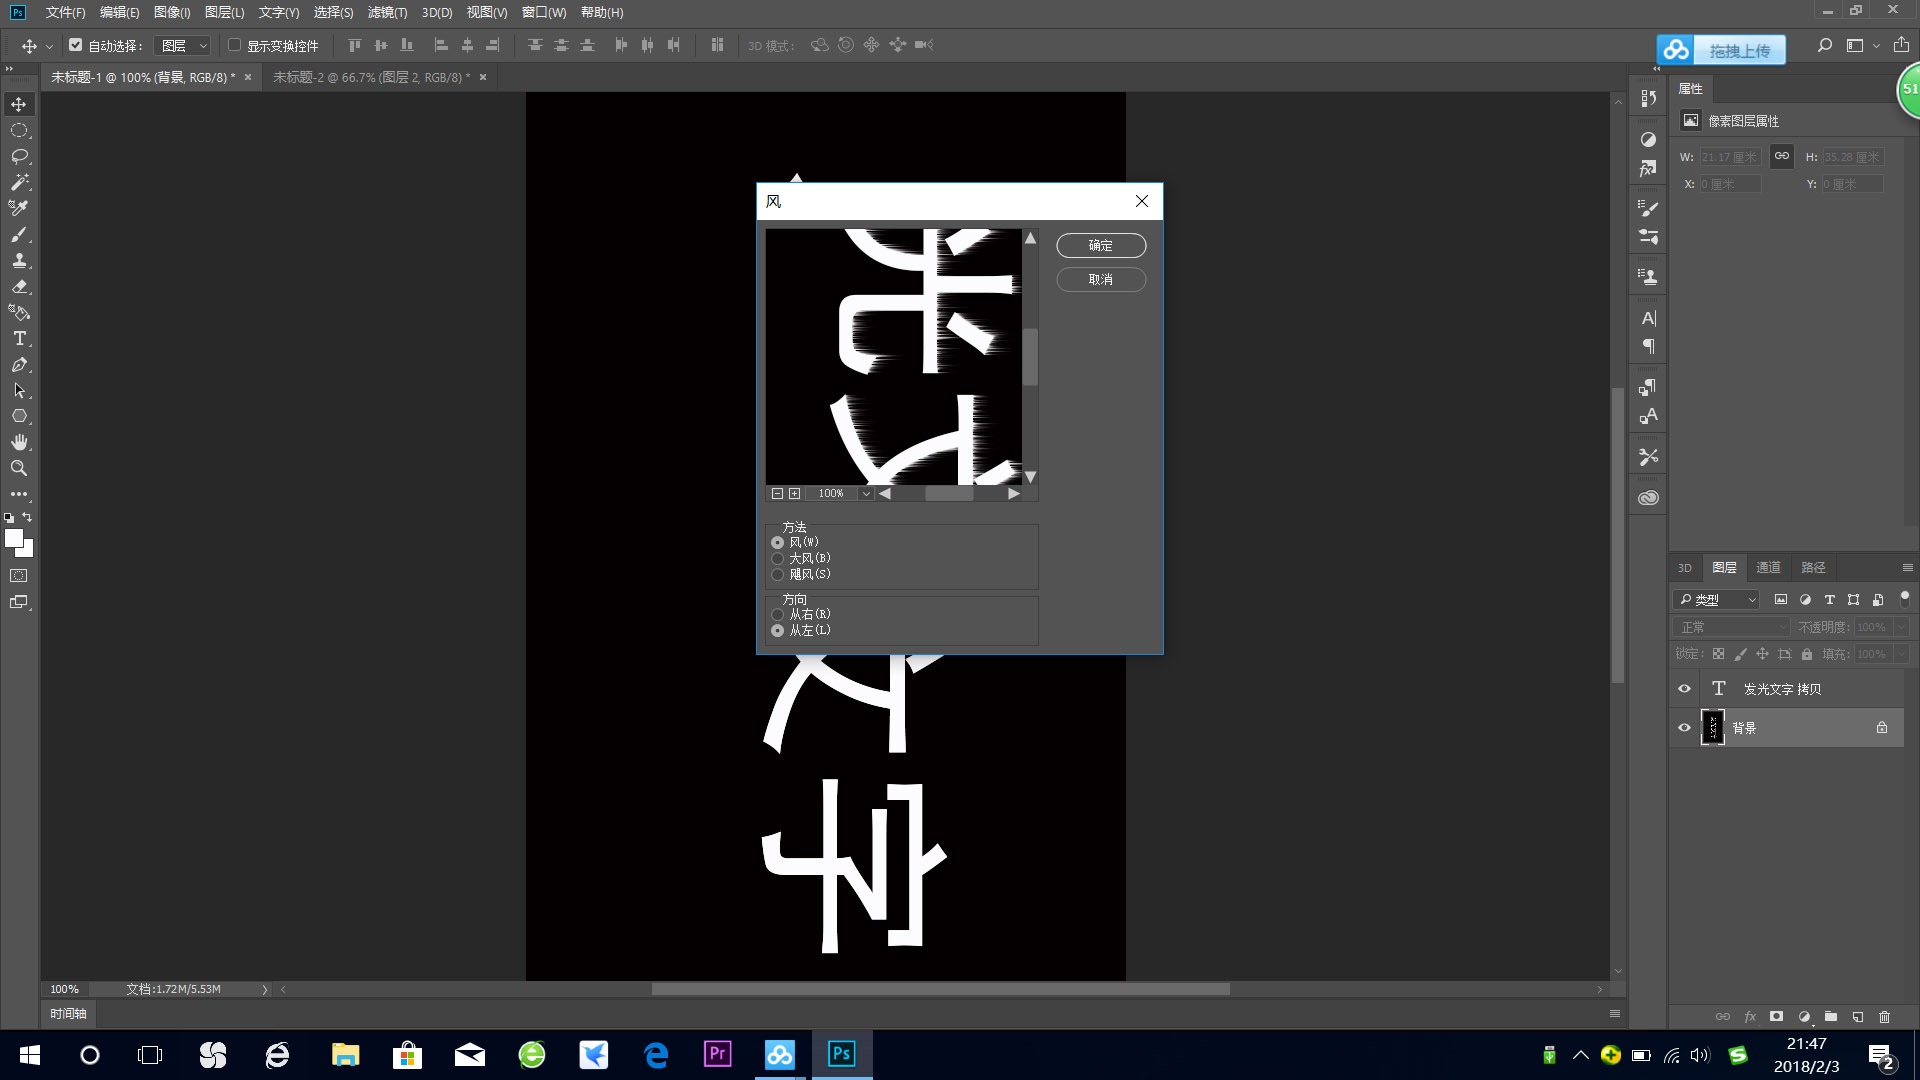
Task: Click the 取消 button in the Wind dialog
Action: 1100,279
